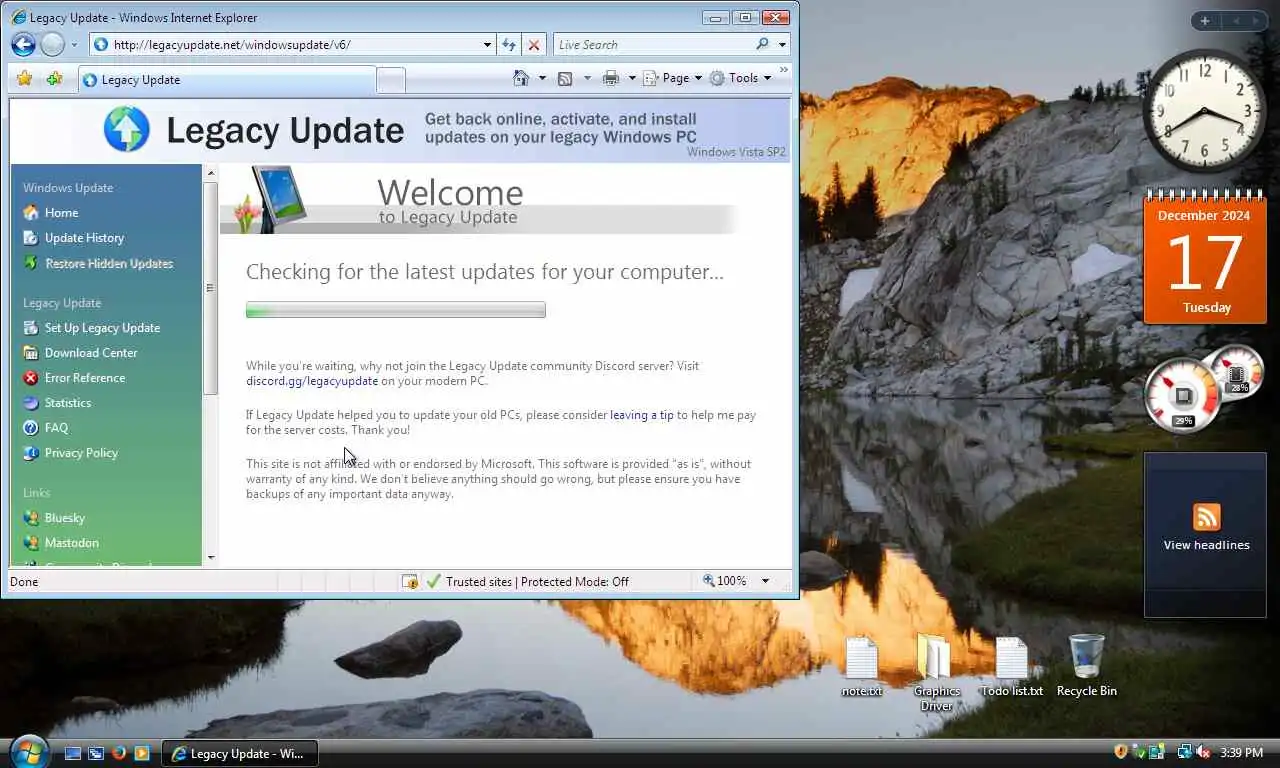Image resolution: width=1280 pixels, height=768 pixels.
Task: Click Restore Hidden Updates link
Action: (x=109, y=263)
